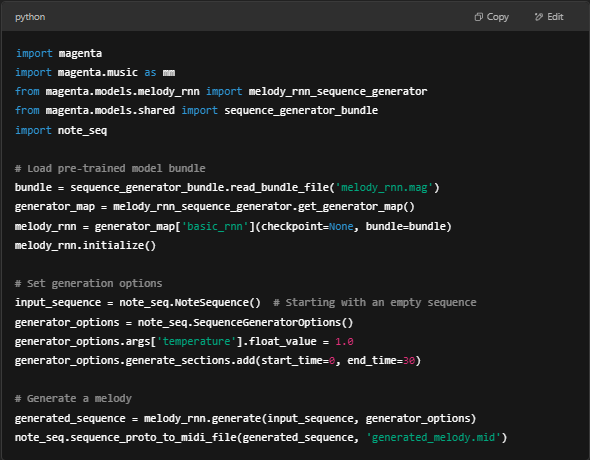Click the None keyword in checkpoint argument
The image size is (590, 460).
tap(341, 226)
